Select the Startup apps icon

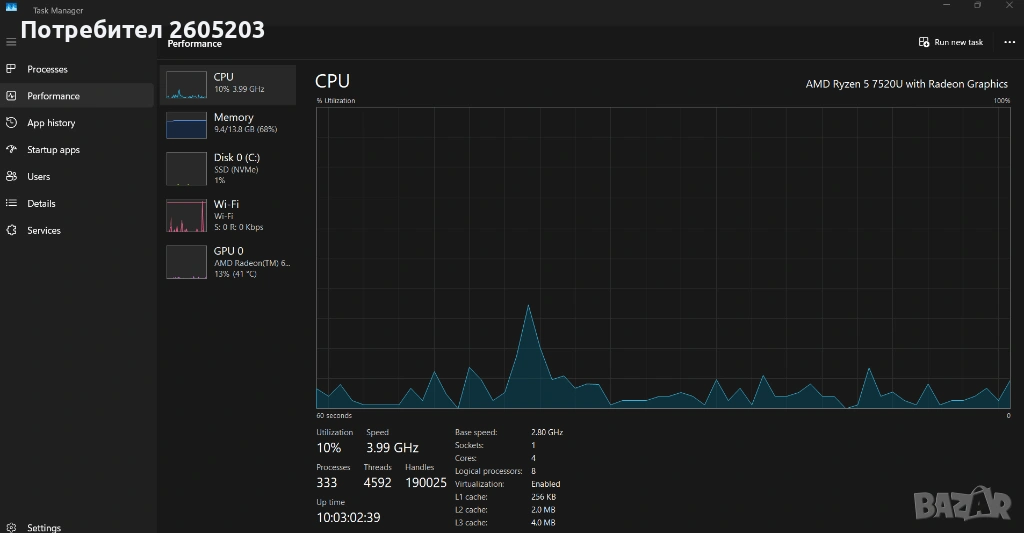pos(11,150)
